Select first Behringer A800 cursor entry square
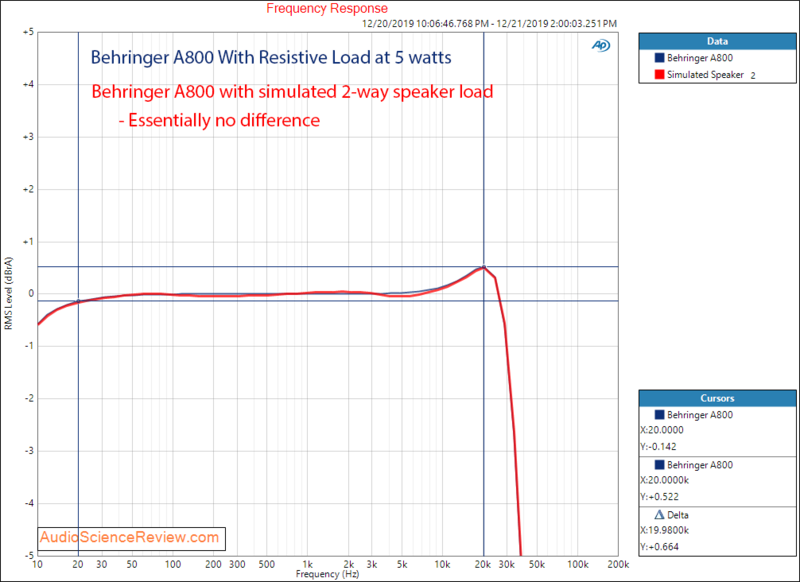This screenshot has height=582, width=800. (660, 414)
